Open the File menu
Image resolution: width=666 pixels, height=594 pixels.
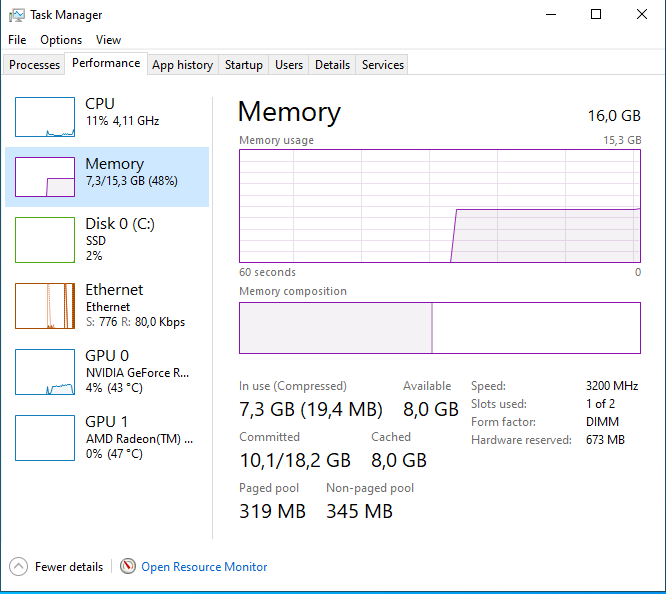(x=17, y=40)
